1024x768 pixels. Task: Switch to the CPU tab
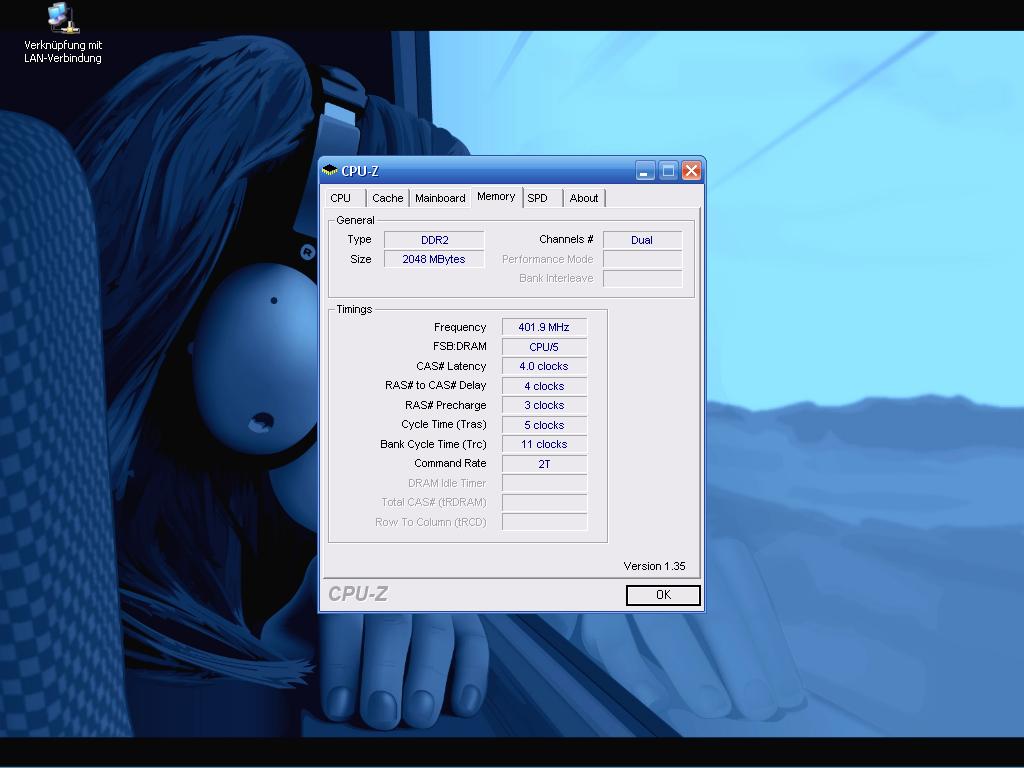340,198
